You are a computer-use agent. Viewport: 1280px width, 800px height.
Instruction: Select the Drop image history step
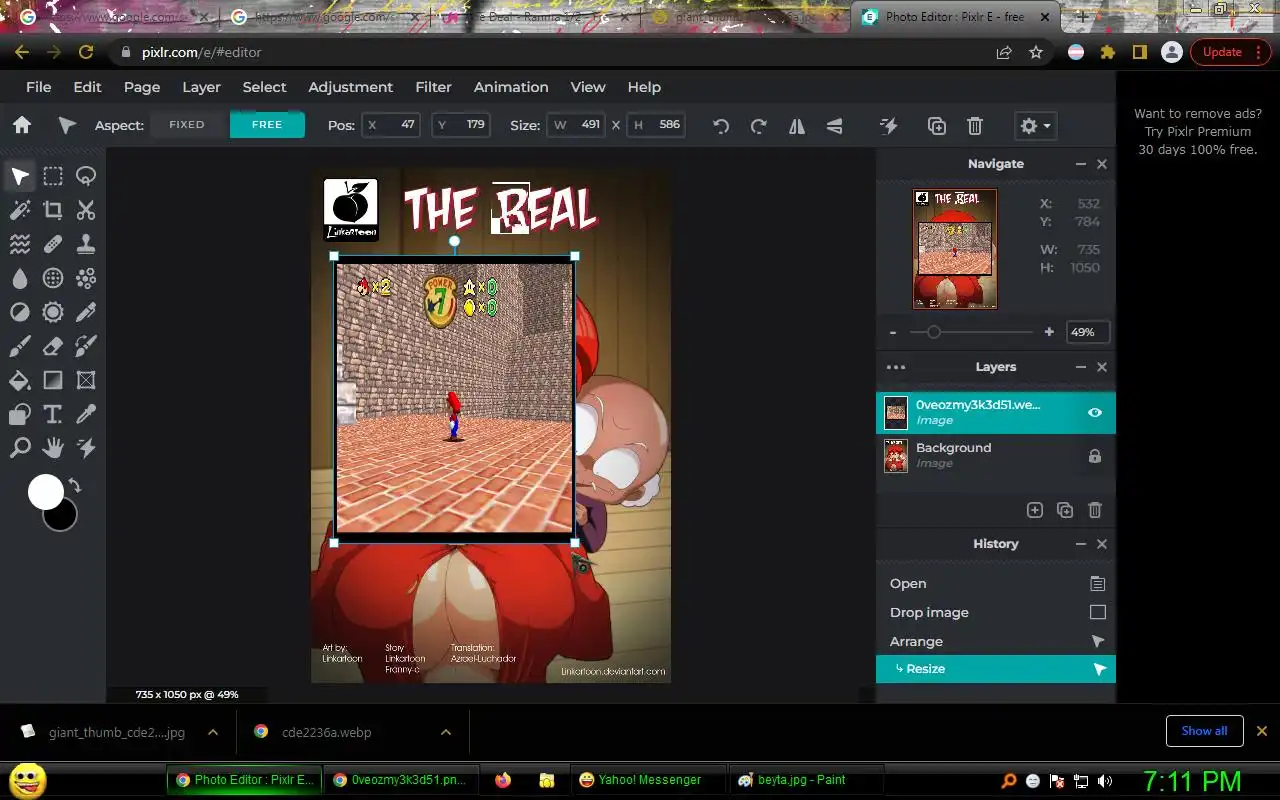pyautogui.click(x=996, y=612)
